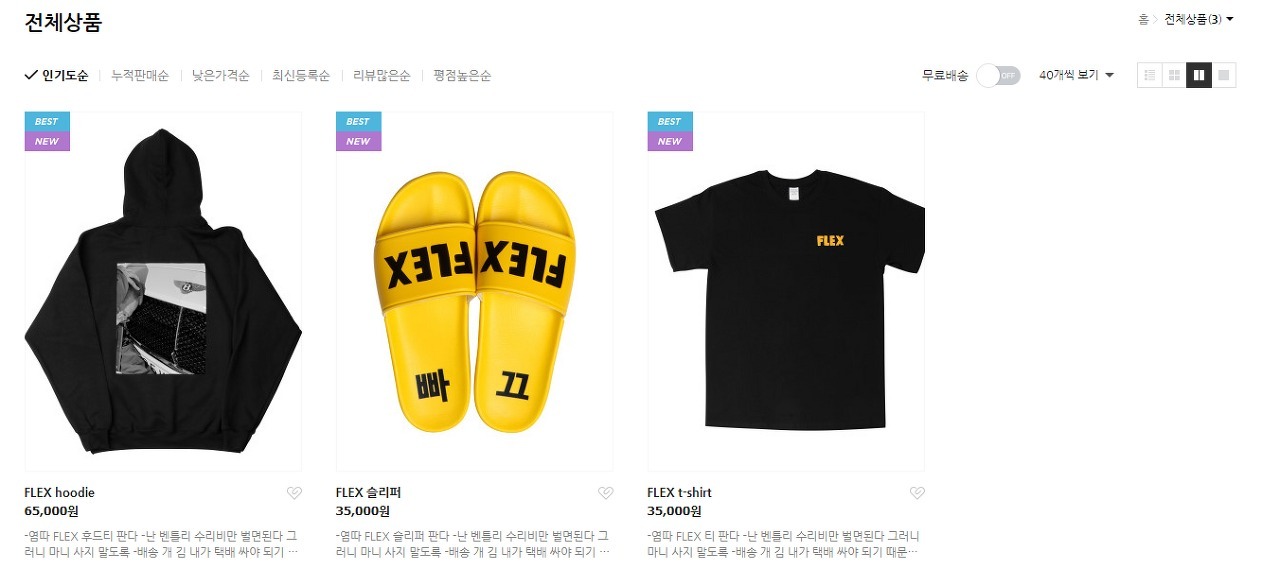Click heart icon for FLEX 슬리퍼
The width and height of the screenshot is (1280, 586).
tap(605, 493)
